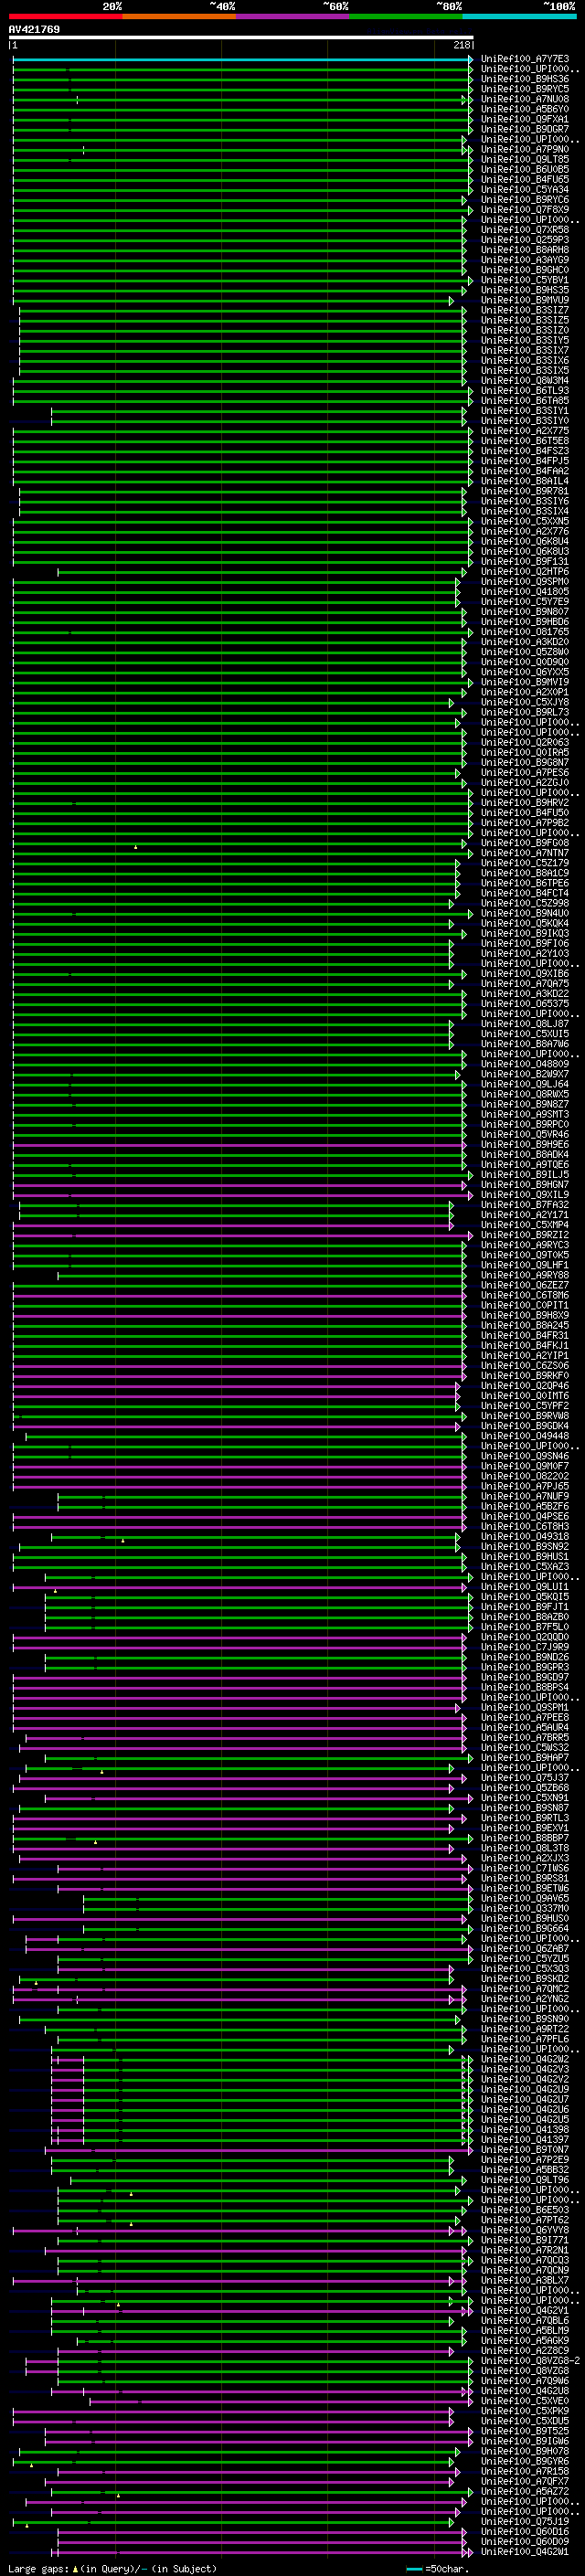Select the UniRef100_B9T0N7 label
585x2576 pixels.
coord(525,2149)
